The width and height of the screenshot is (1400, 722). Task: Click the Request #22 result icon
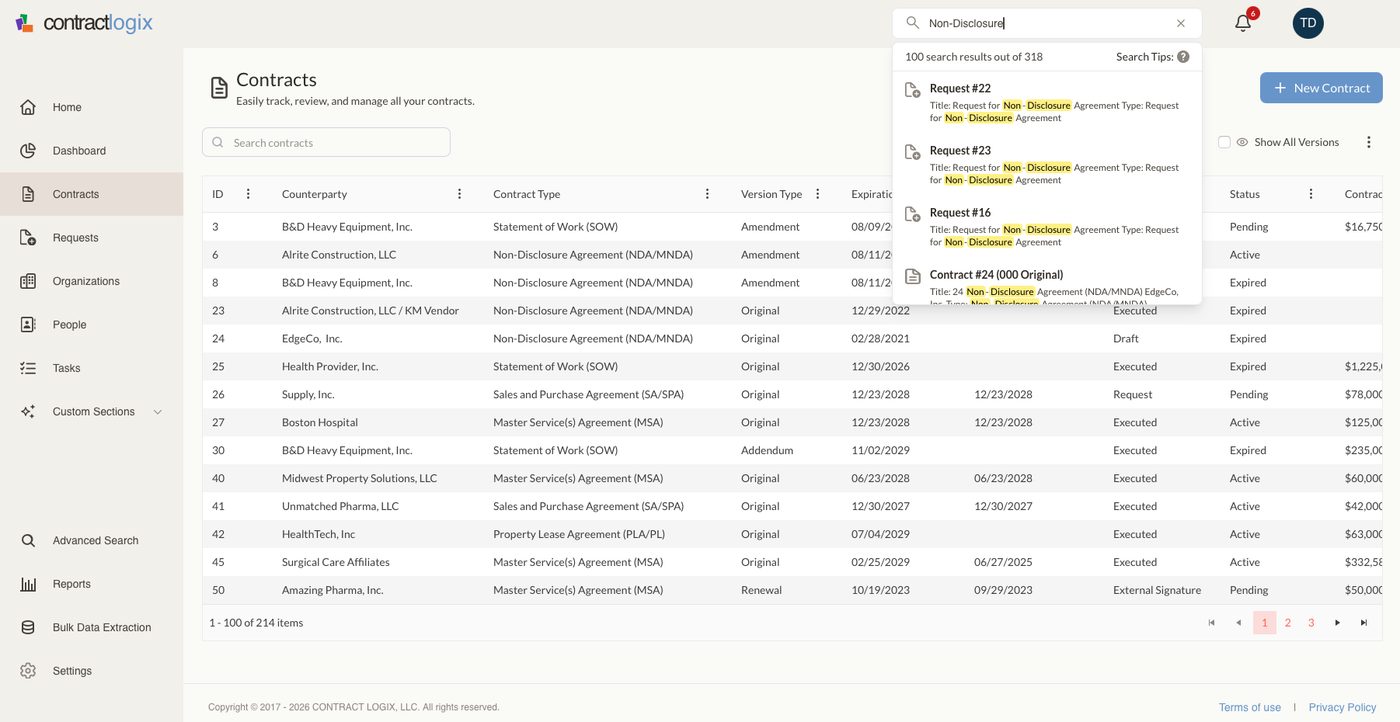click(x=912, y=90)
